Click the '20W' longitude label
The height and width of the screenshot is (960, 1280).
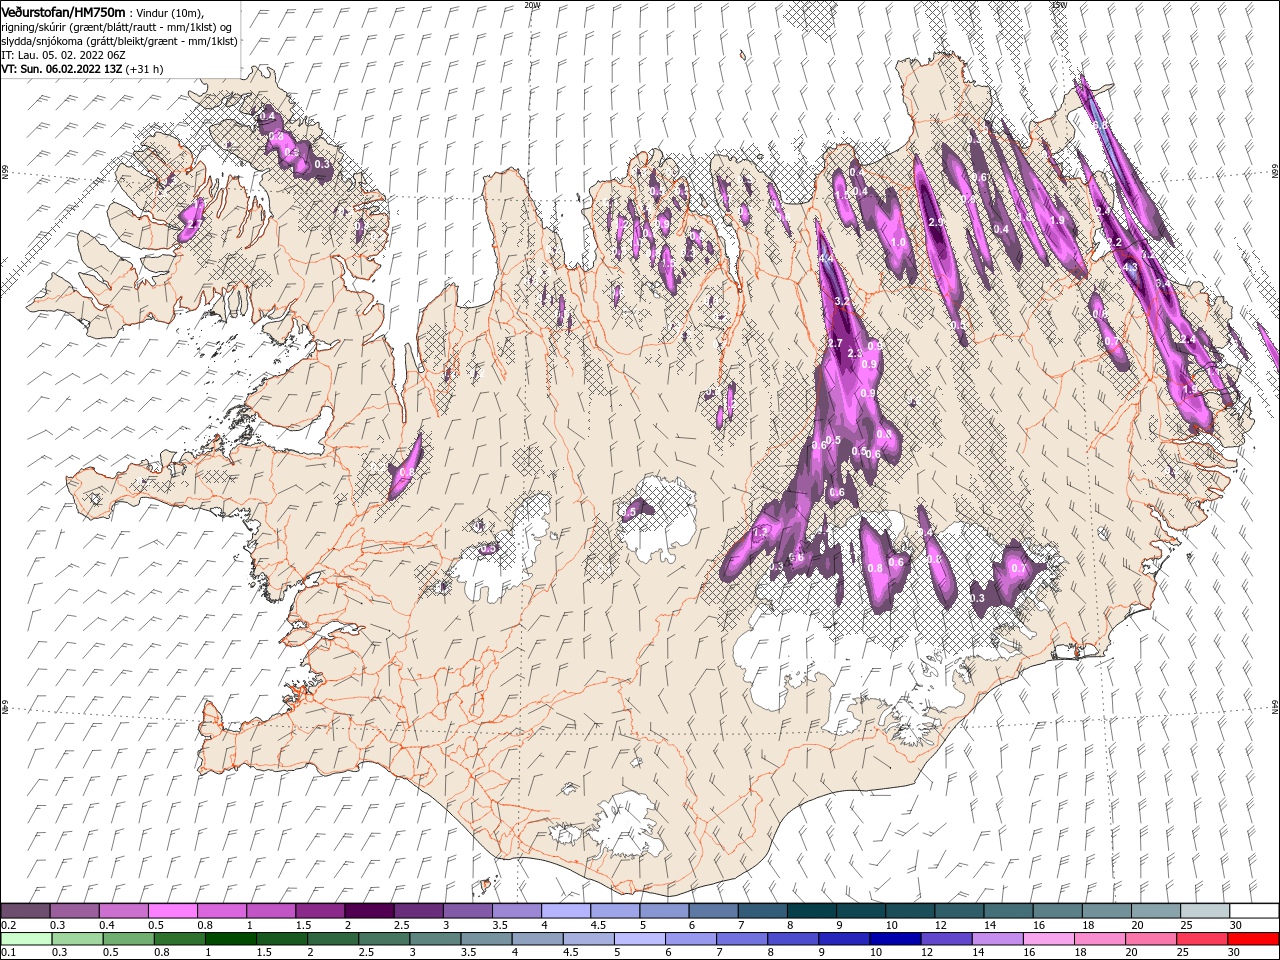click(532, 4)
